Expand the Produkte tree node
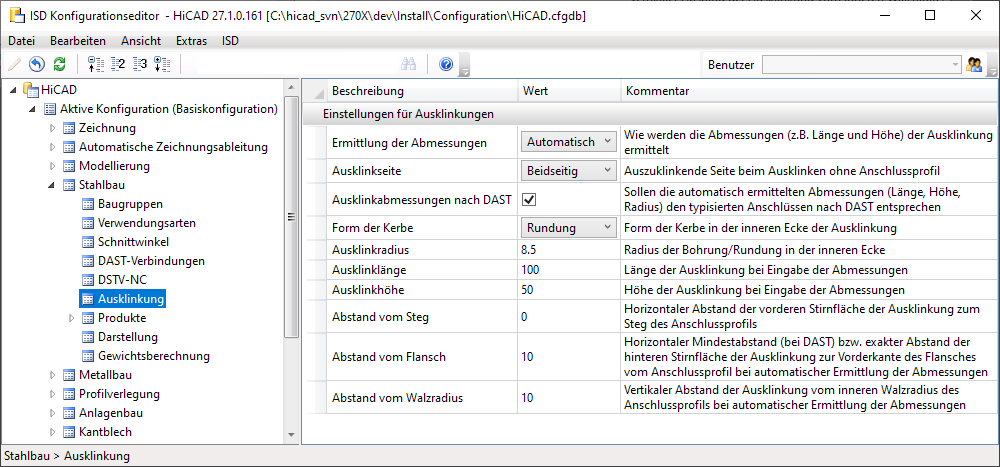Screen dimensions: 1000x467 [71, 318]
